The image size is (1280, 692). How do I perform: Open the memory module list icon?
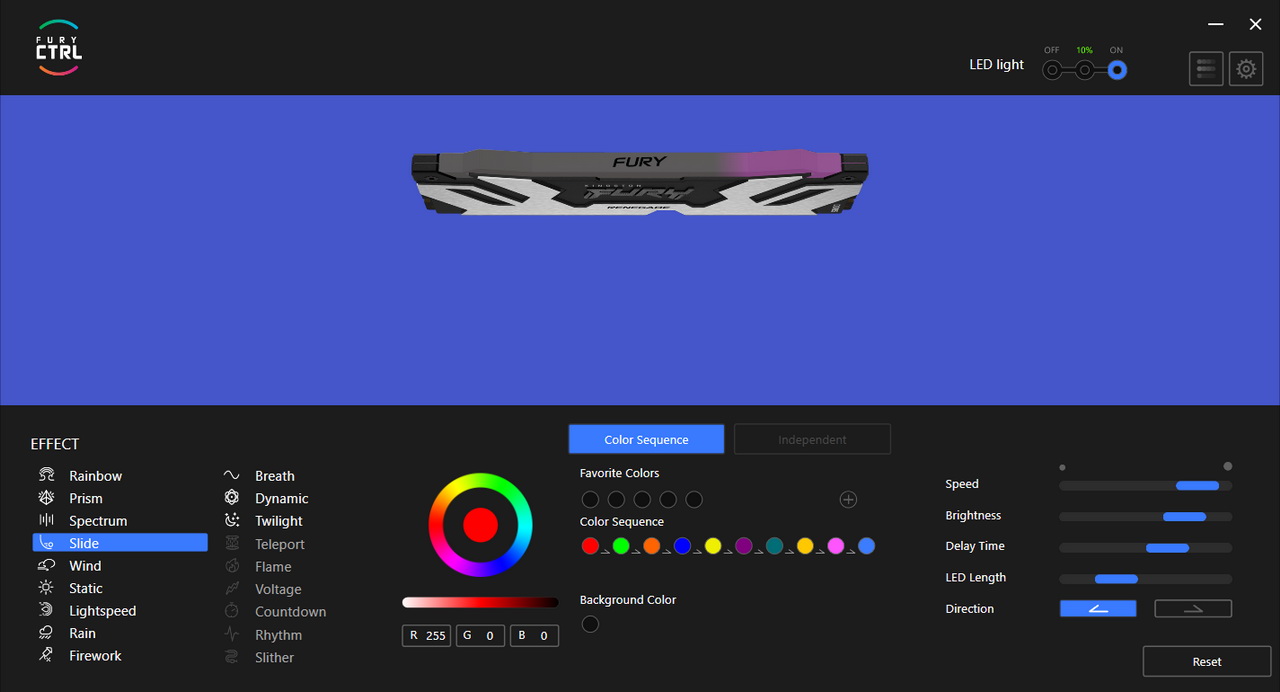[1207, 69]
